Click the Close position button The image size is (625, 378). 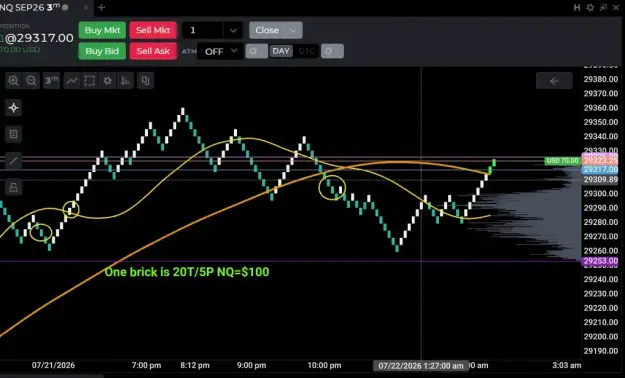[267, 30]
